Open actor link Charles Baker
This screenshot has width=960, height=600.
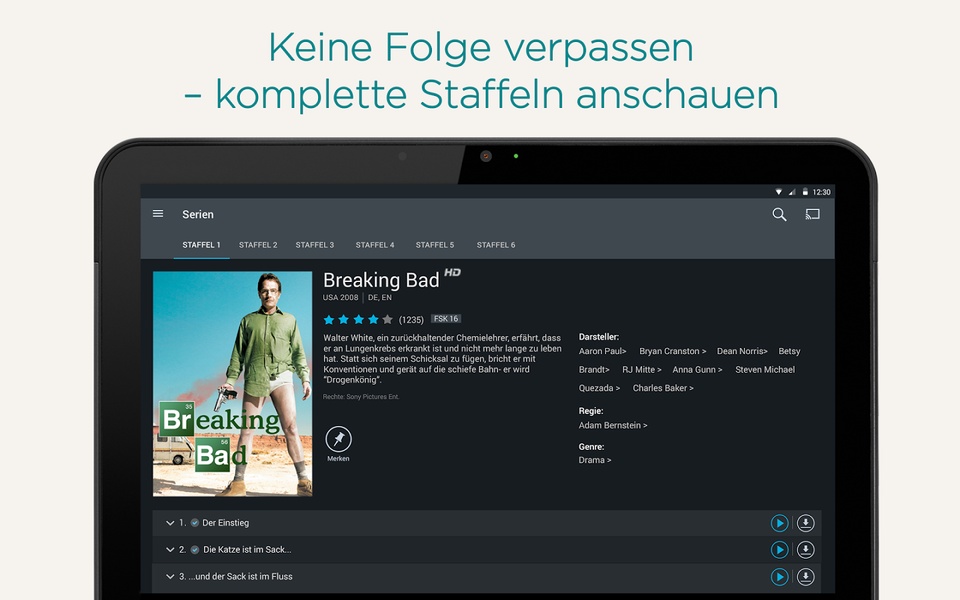663,388
